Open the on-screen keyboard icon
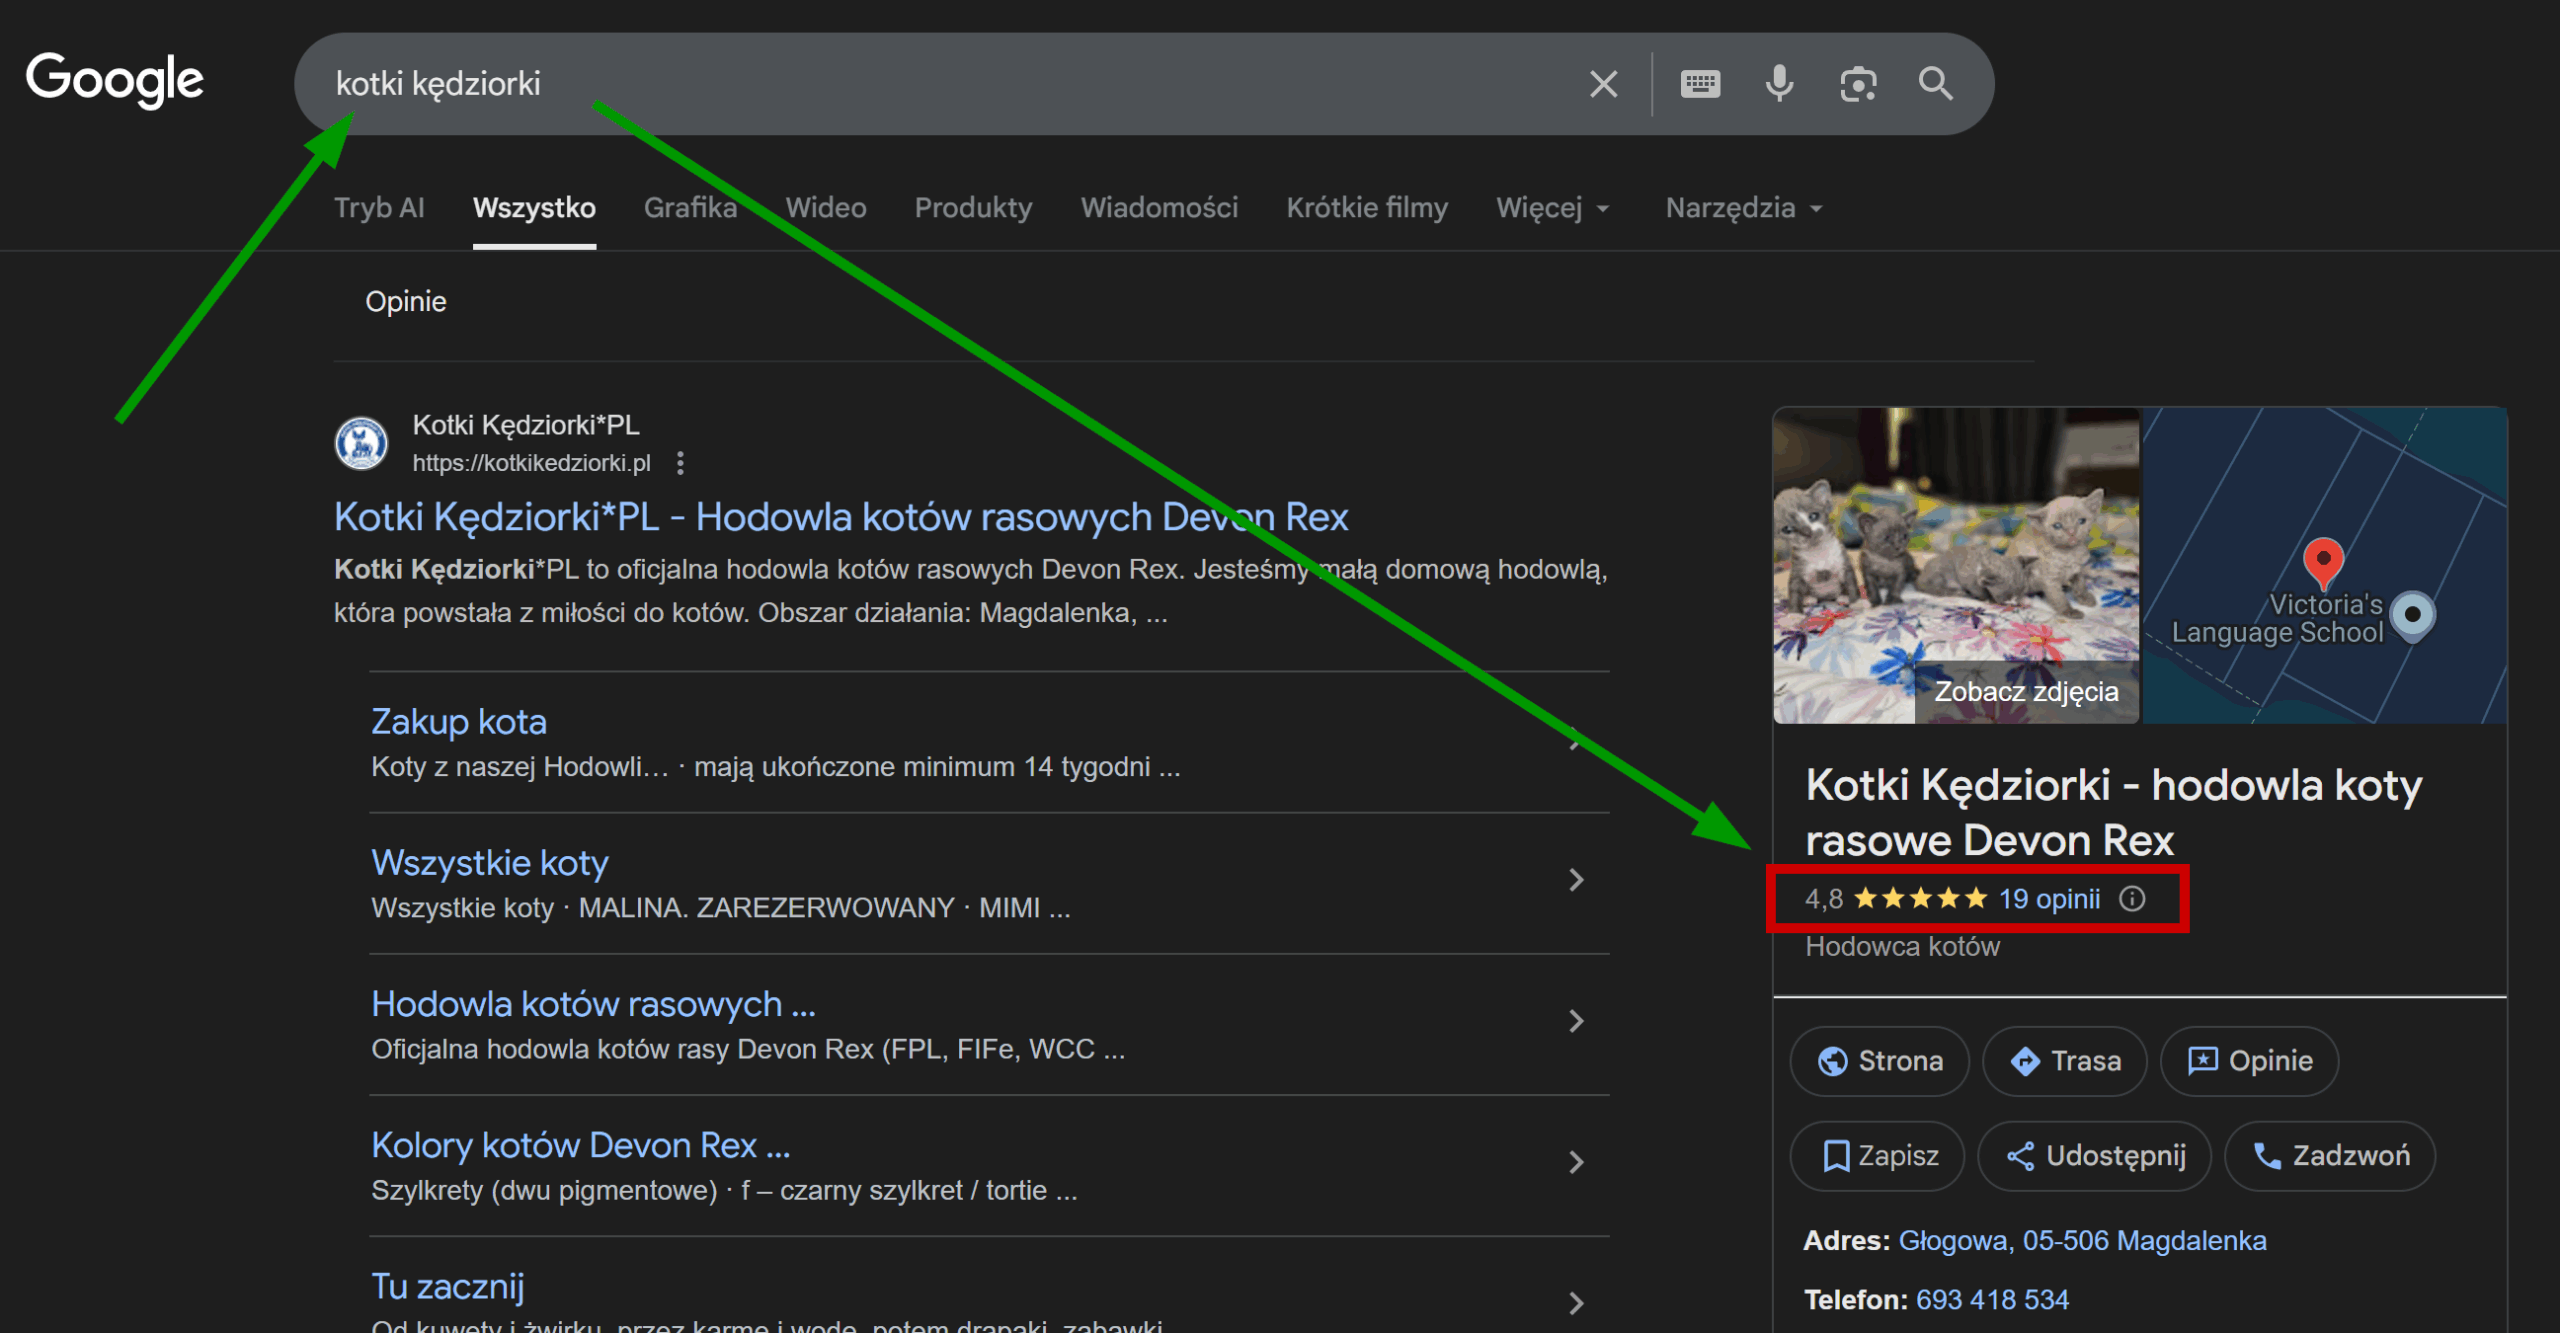This screenshot has width=2560, height=1333. (1700, 84)
